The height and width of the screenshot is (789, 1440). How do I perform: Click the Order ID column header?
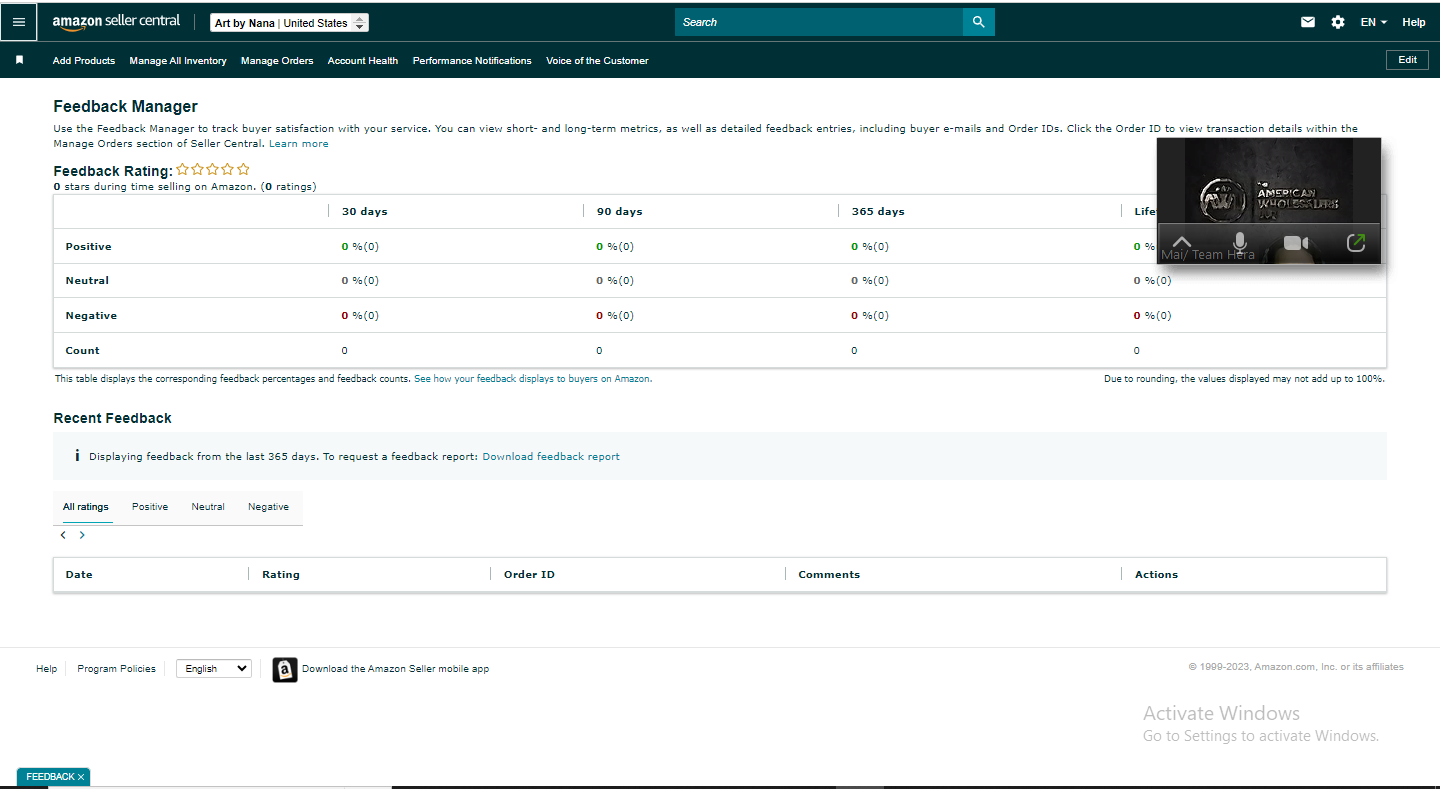pyautogui.click(x=529, y=575)
